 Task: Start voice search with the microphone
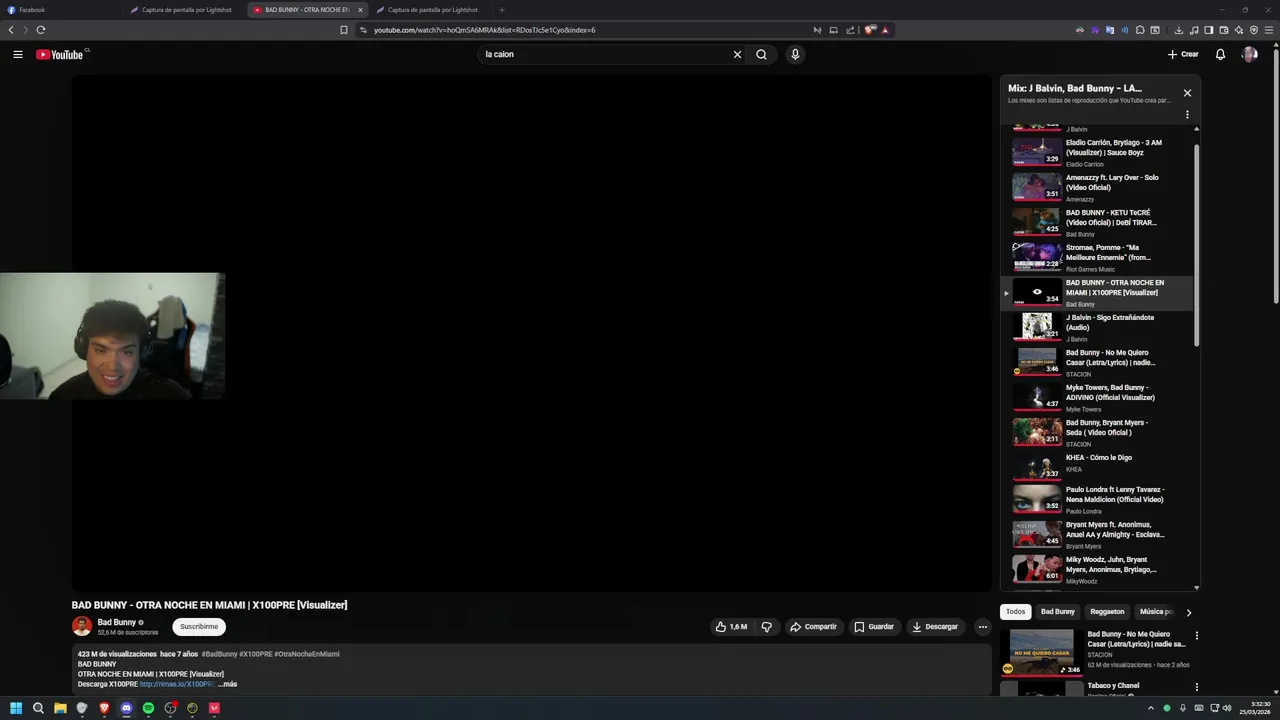795,55
